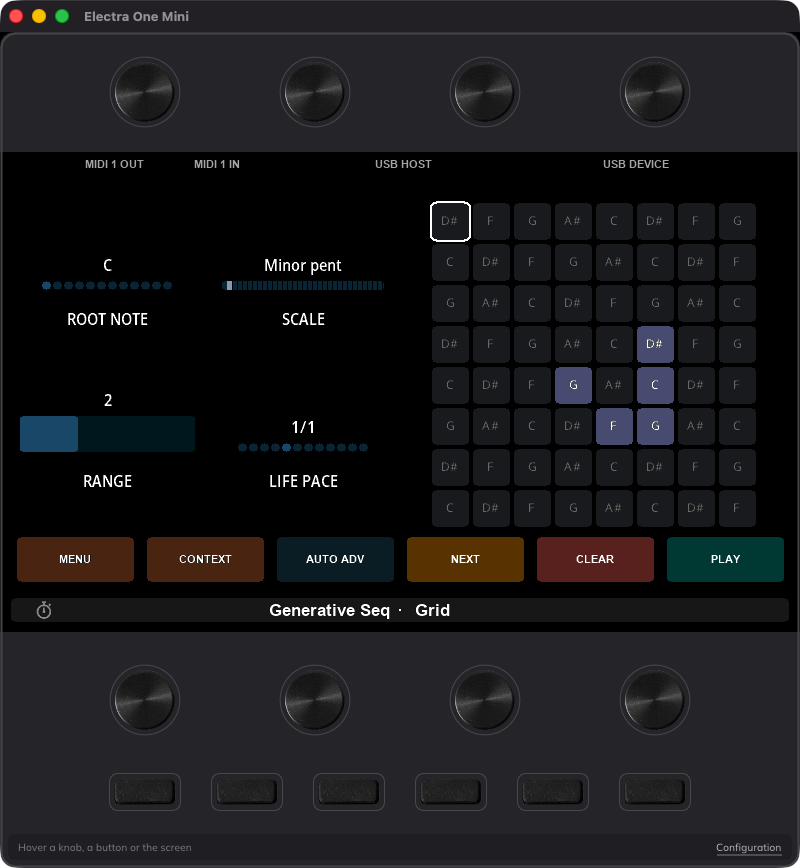Click the third knob in the bottom row
Viewport: 800px width, 868px height.
coord(484,700)
